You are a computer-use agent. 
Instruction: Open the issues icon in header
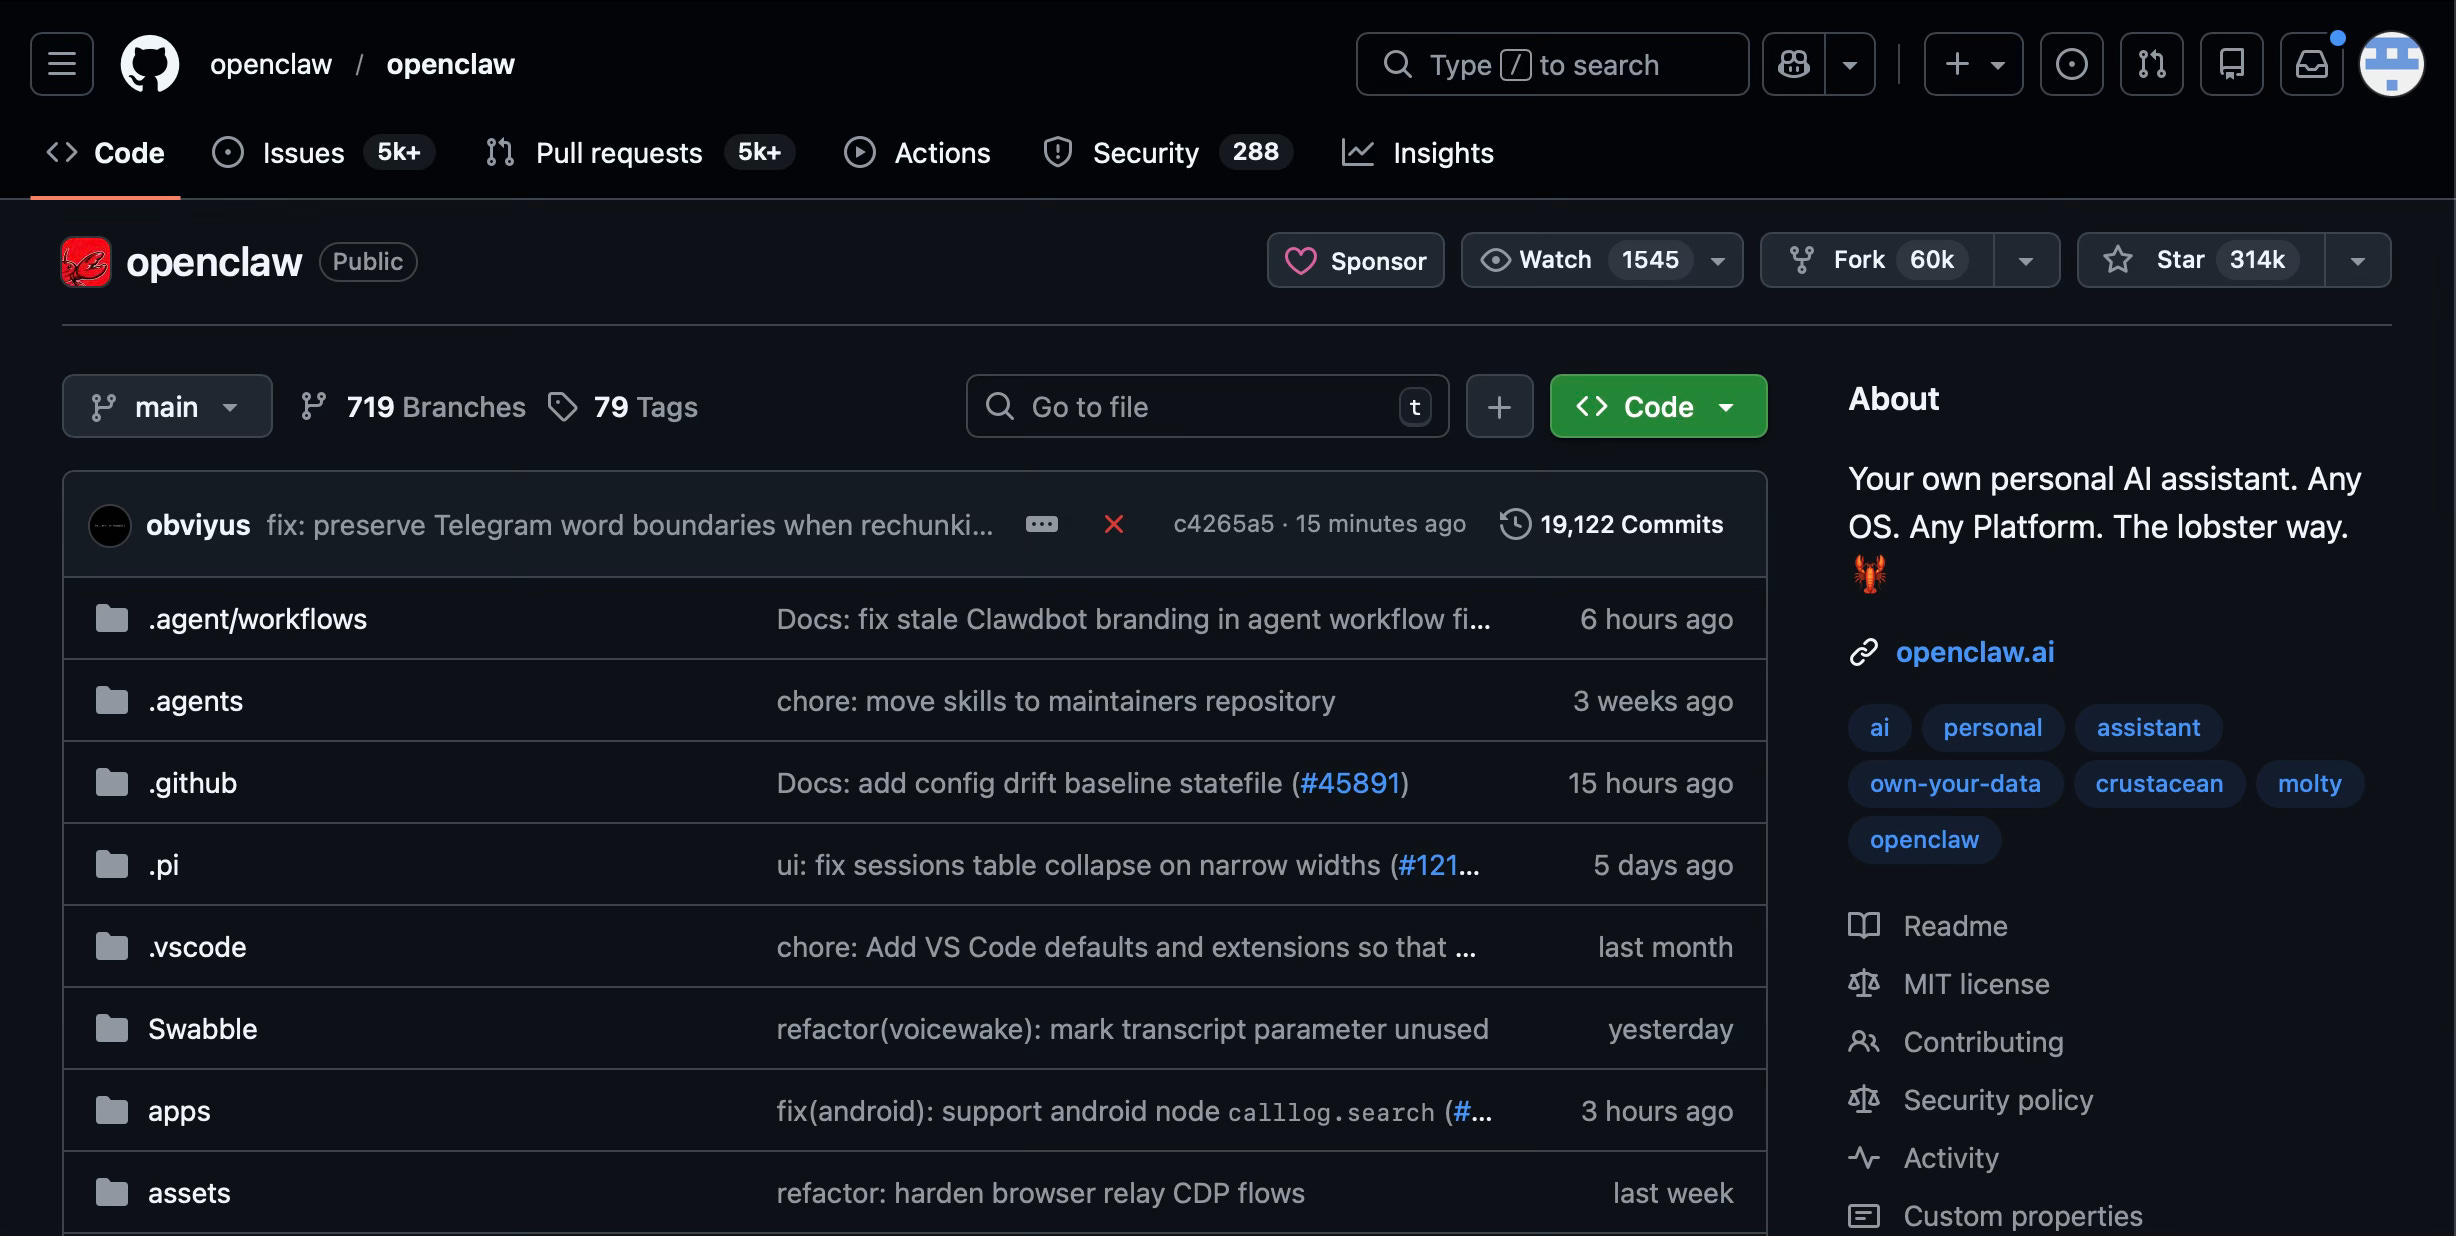coord(2071,64)
